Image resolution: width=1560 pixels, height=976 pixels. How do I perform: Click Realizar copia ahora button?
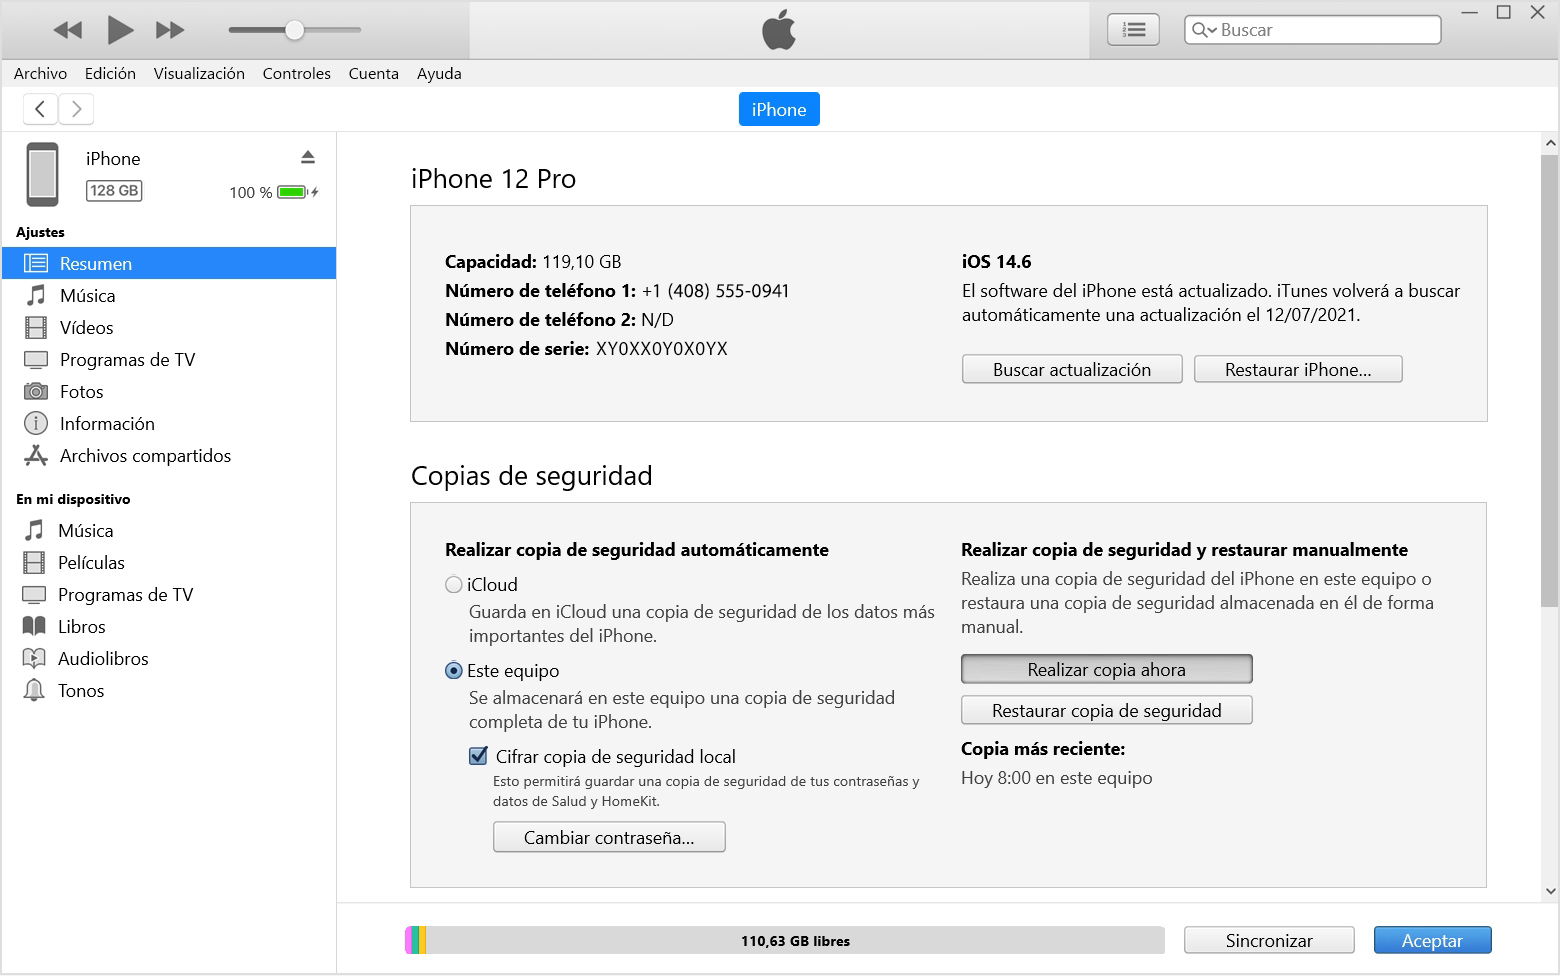(x=1107, y=669)
